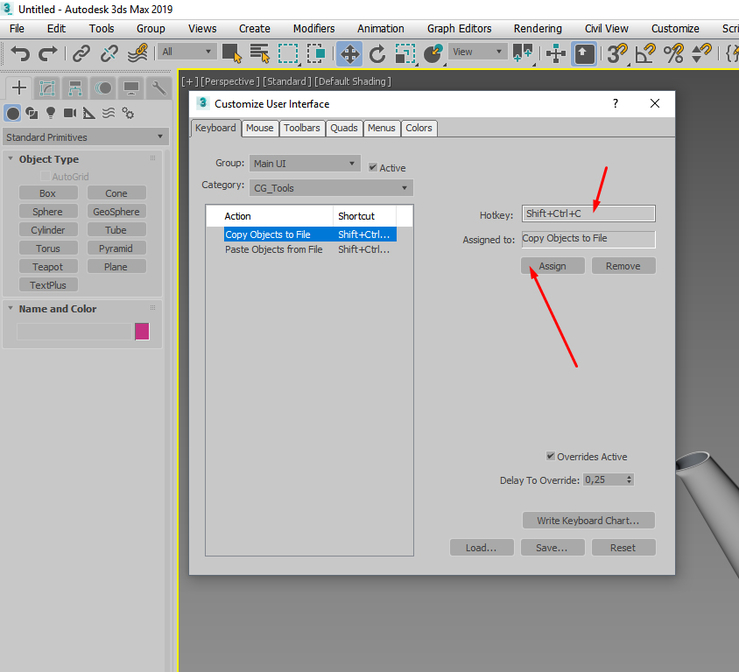Choose the Select Object tool
The width and height of the screenshot is (739, 672).
tap(231, 53)
